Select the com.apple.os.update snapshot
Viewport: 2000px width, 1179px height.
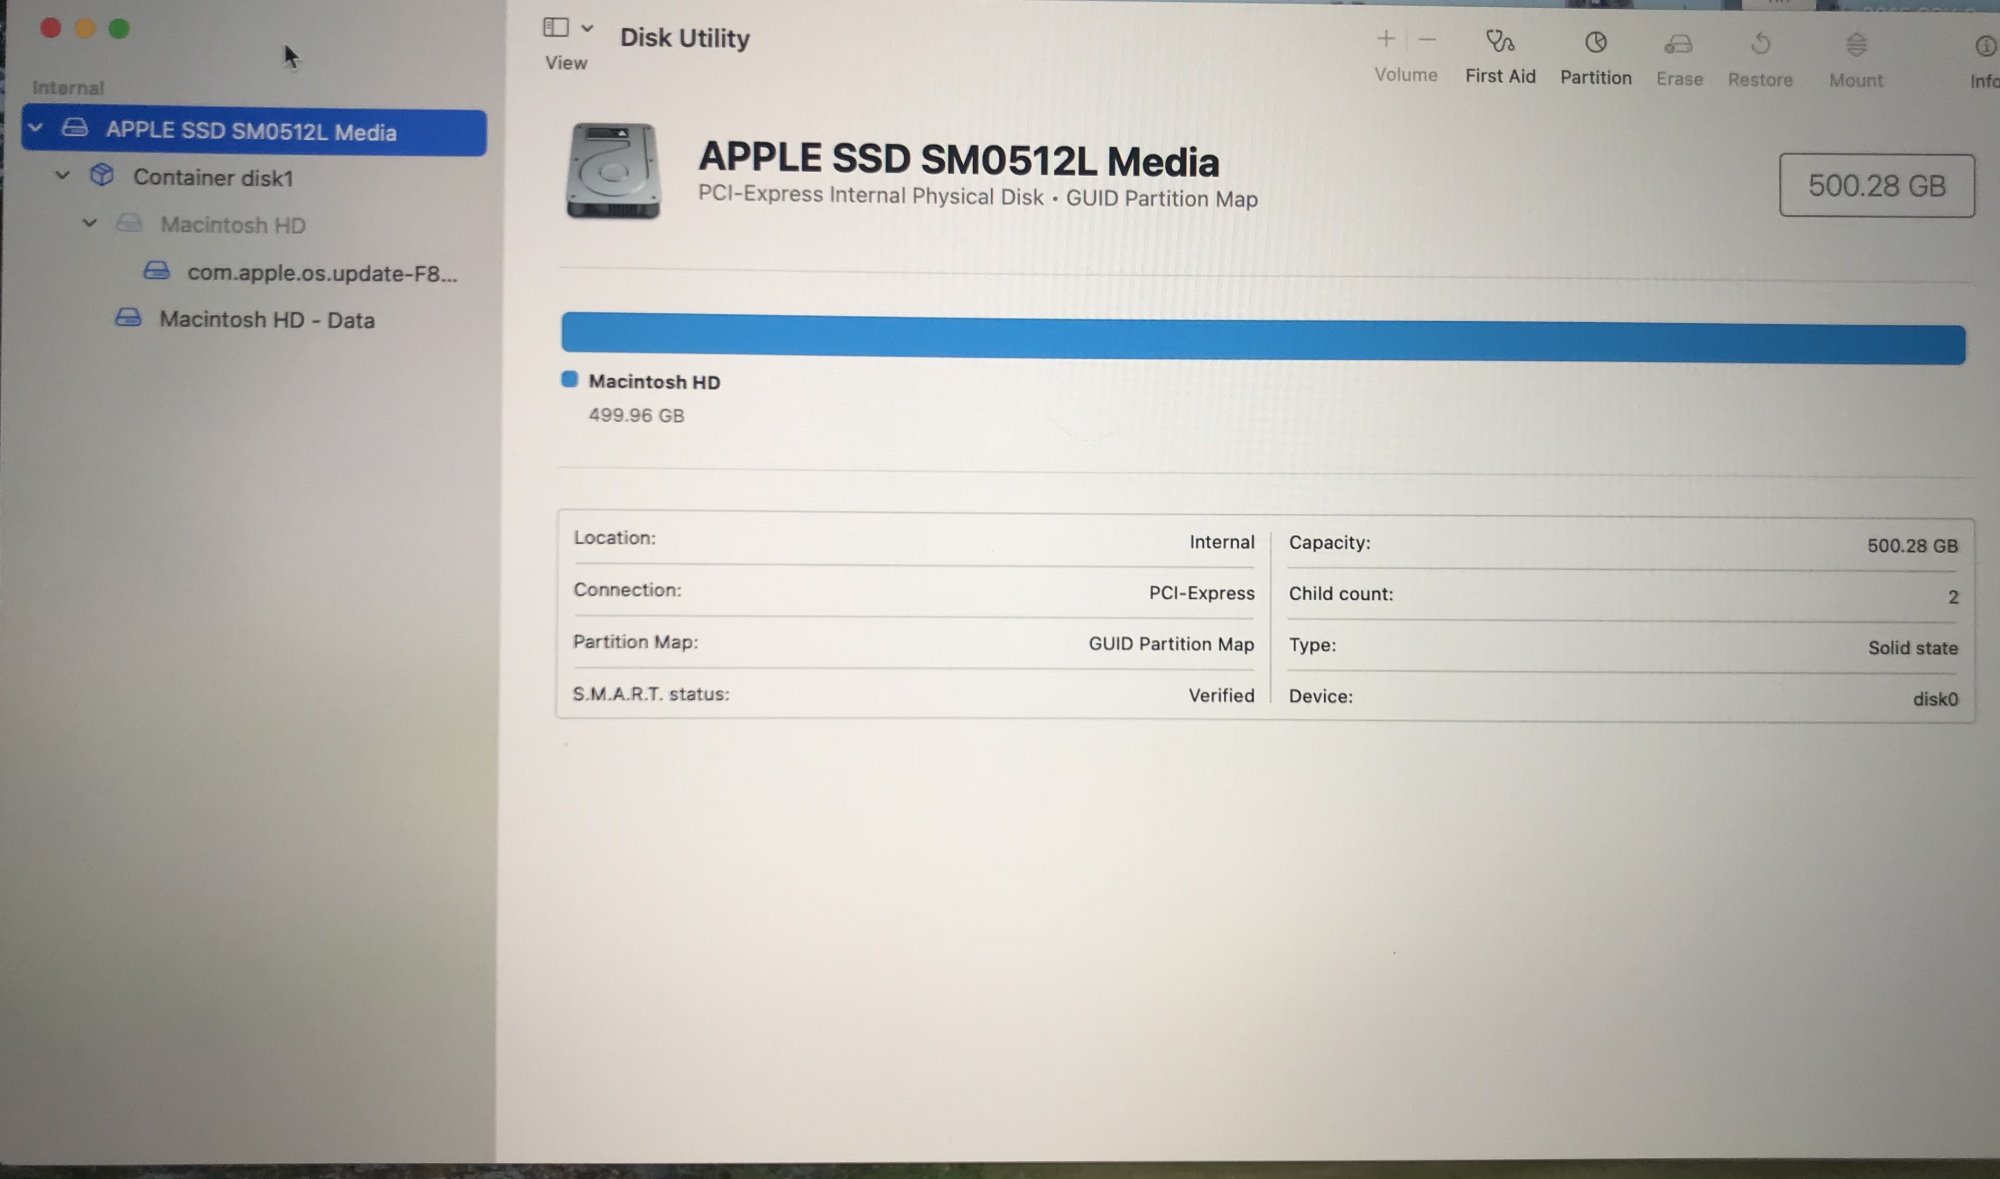point(321,273)
